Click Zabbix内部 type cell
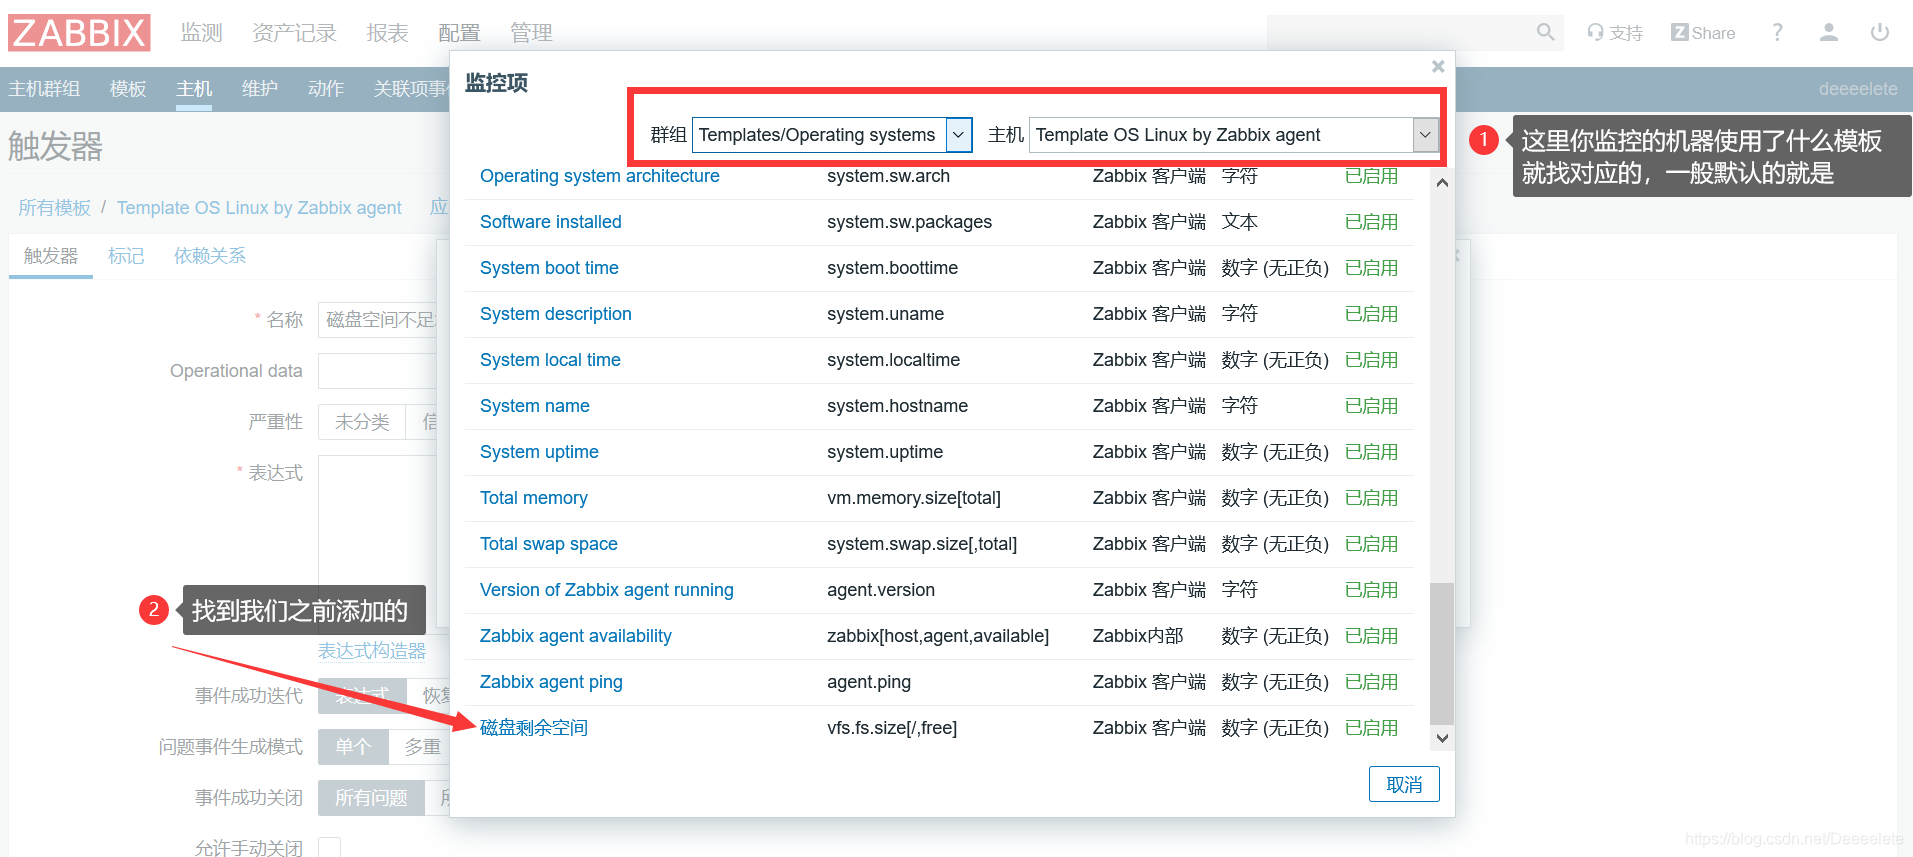This screenshot has width=1913, height=857. (x=1138, y=636)
